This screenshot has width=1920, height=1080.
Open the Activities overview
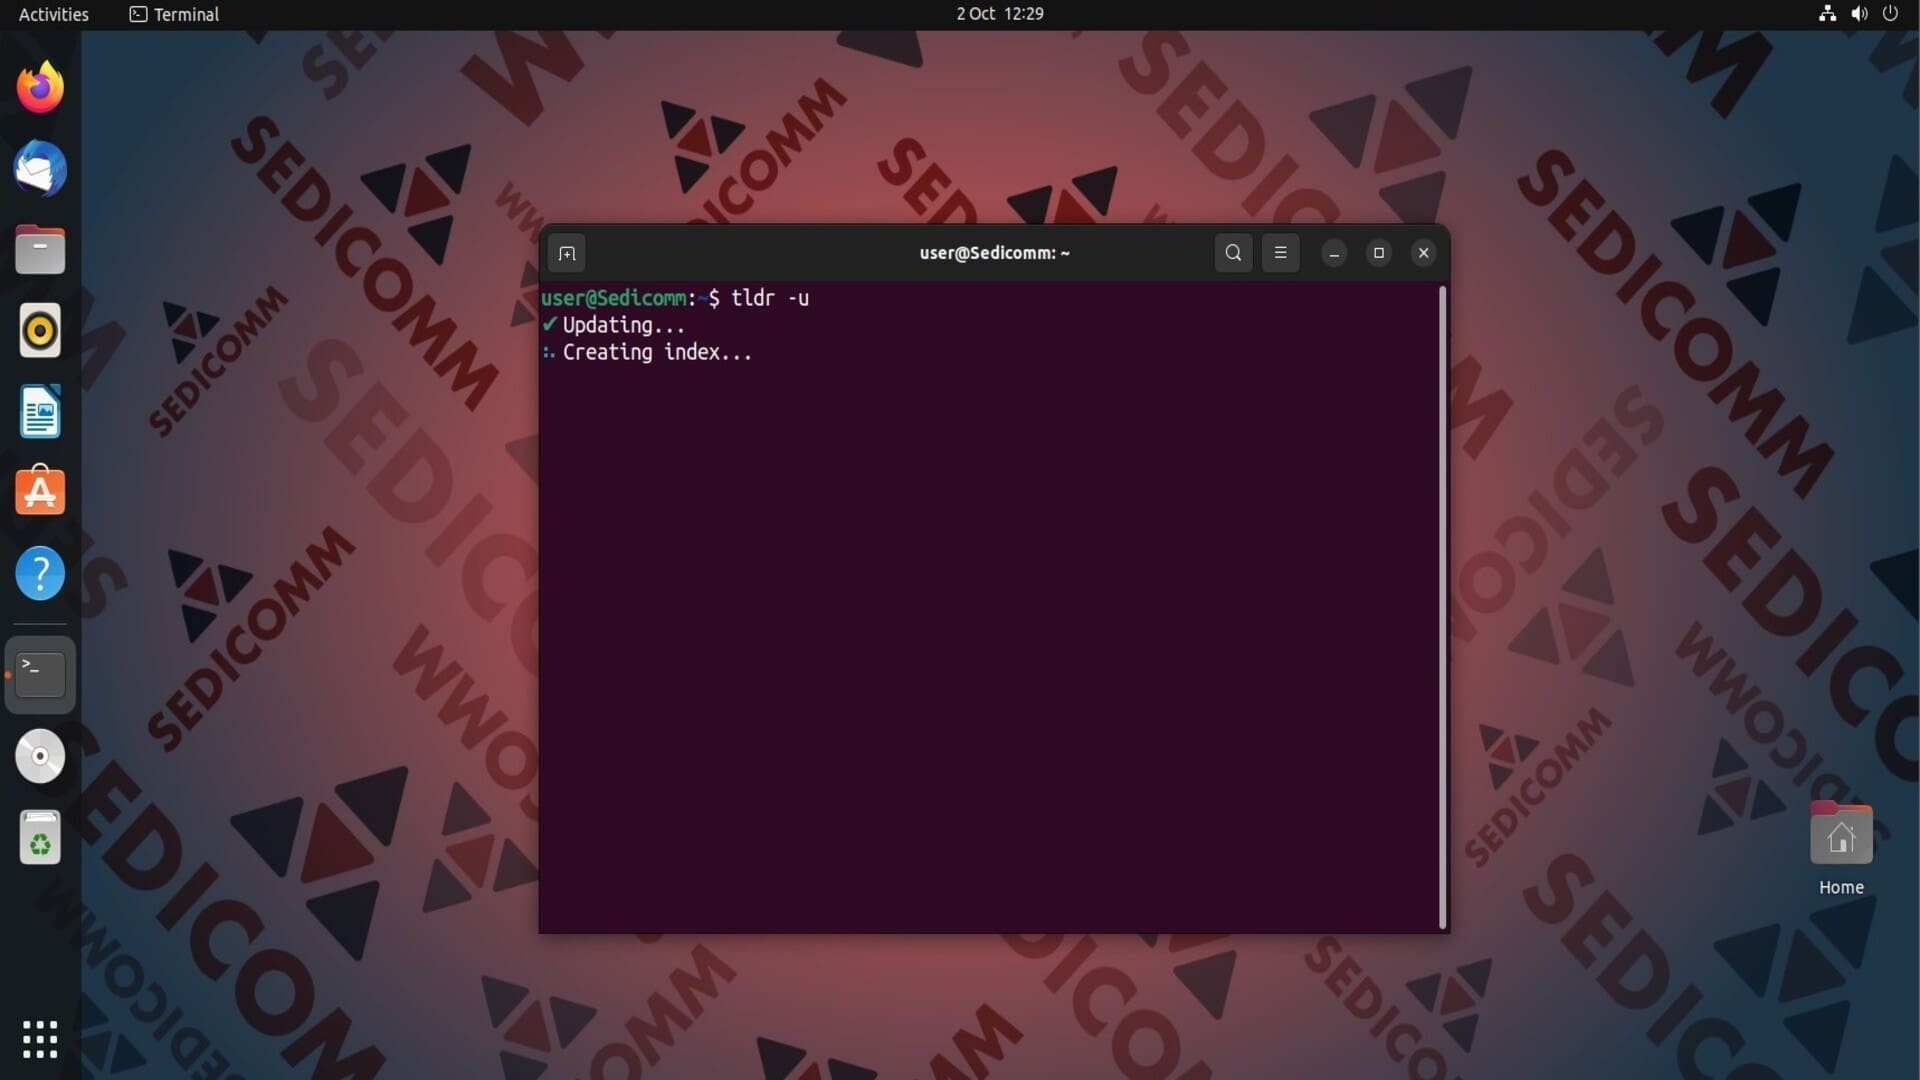point(54,14)
